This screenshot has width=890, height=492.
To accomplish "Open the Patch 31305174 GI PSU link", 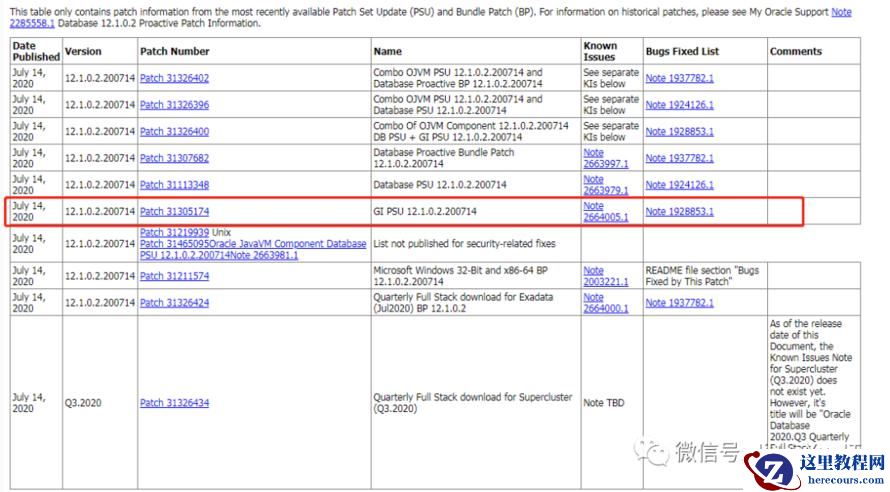I will 174,212.
